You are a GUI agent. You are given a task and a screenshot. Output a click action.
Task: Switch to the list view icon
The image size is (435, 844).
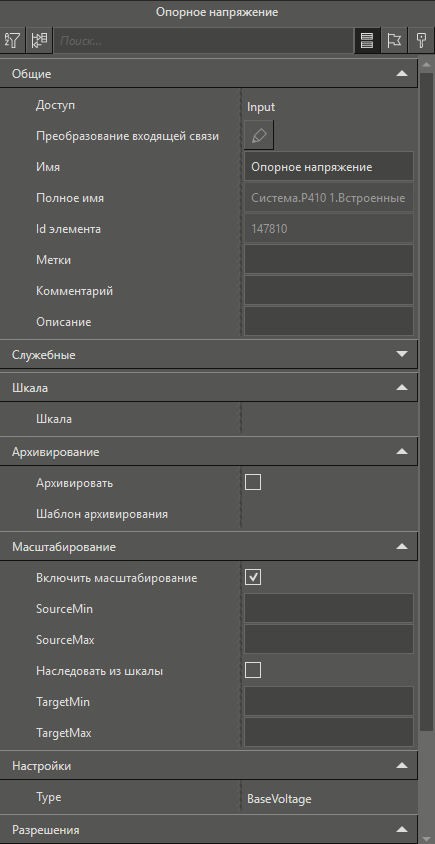(x=367, y=40)
